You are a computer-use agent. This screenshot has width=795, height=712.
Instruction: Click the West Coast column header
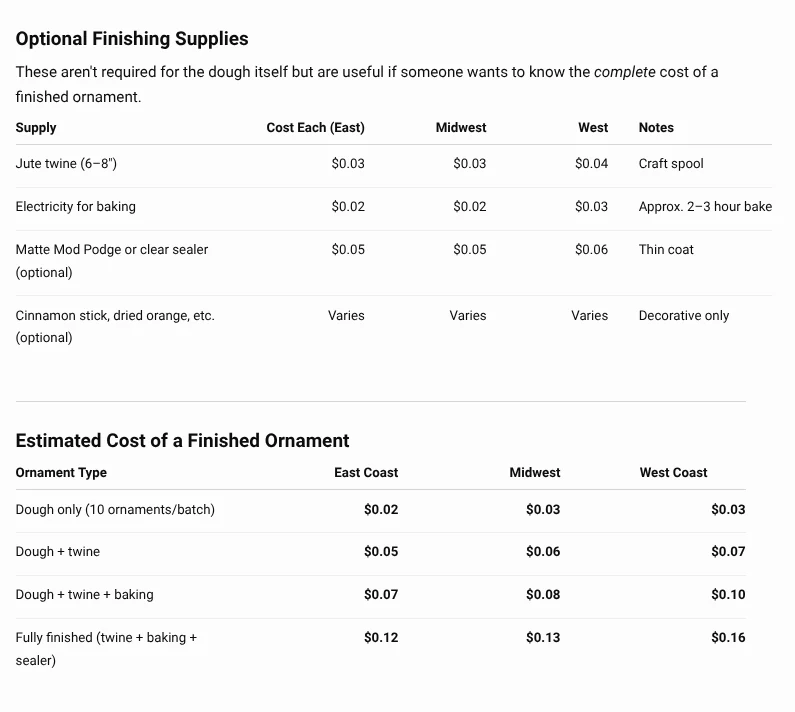point(673,472)
